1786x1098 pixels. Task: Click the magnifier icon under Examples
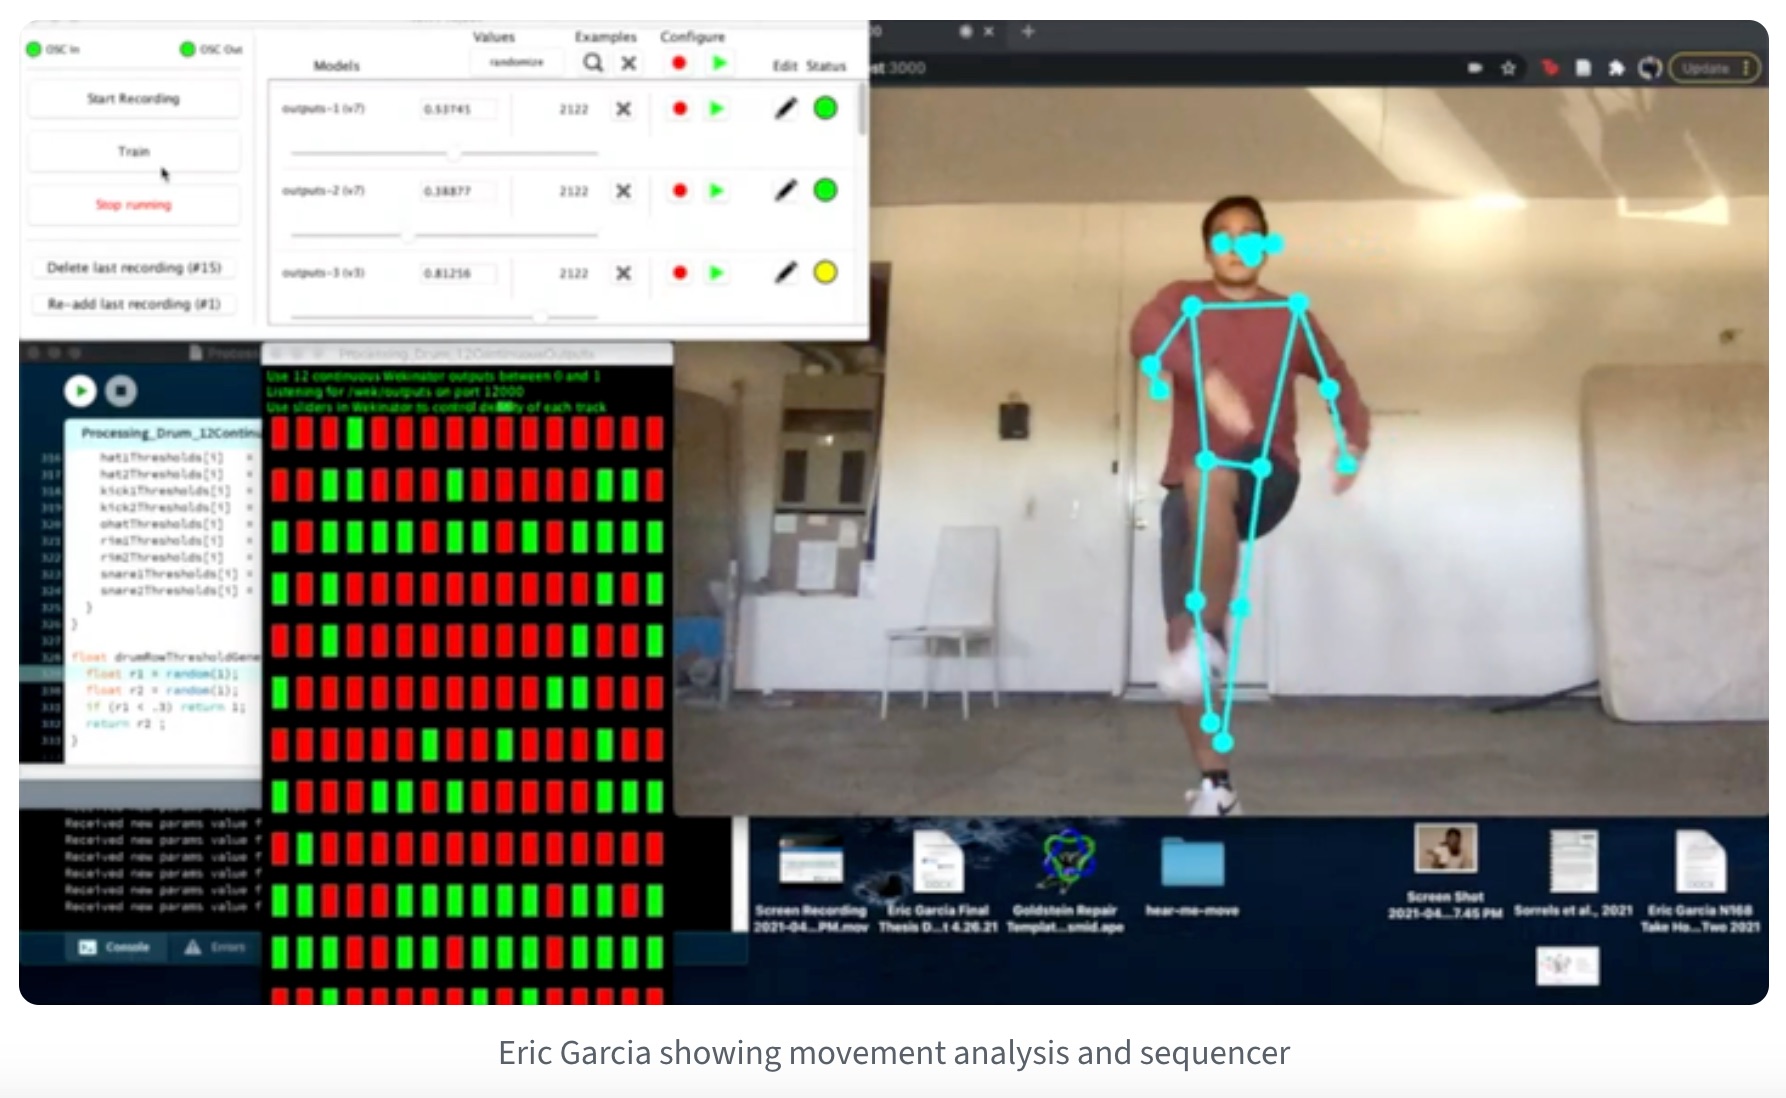(593, 63)
